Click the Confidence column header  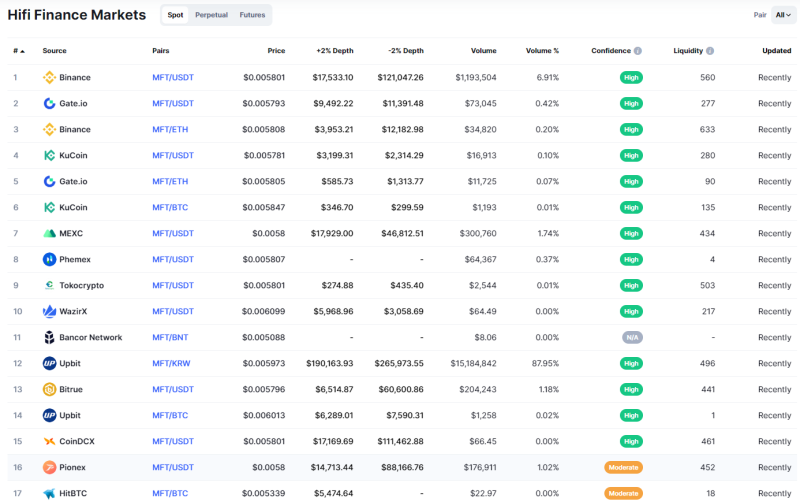pos(611,51)
